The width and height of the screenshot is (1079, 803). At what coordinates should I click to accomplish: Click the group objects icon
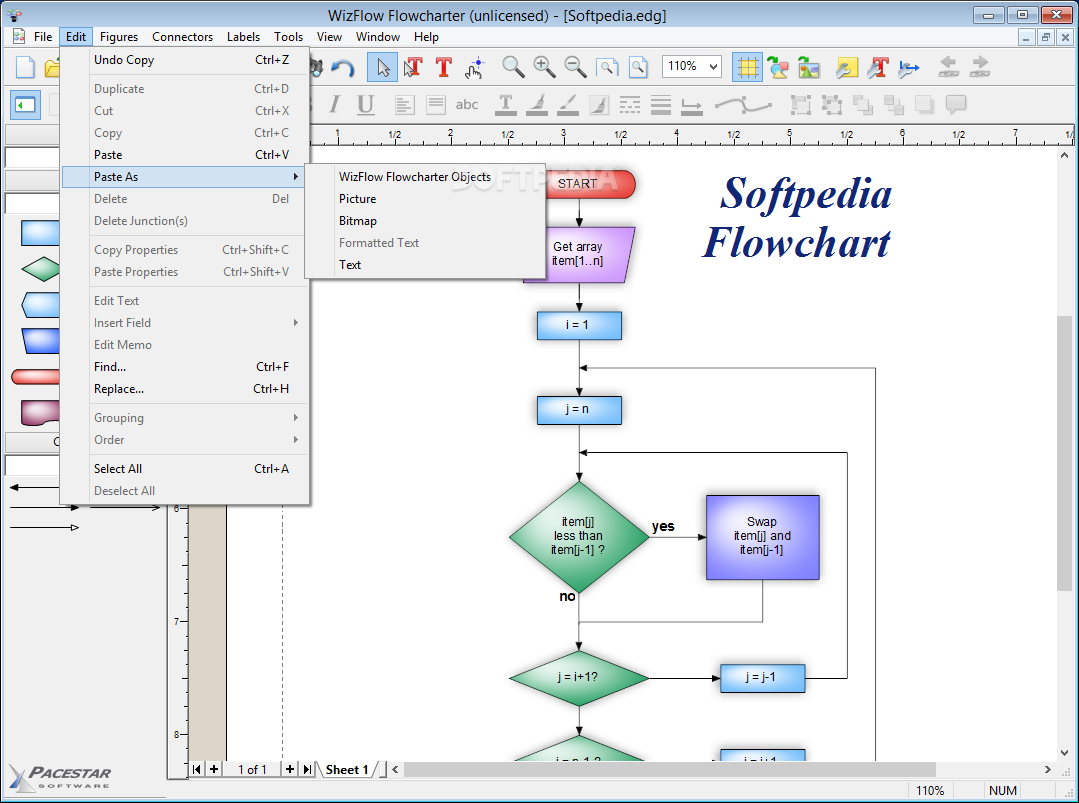800,105
